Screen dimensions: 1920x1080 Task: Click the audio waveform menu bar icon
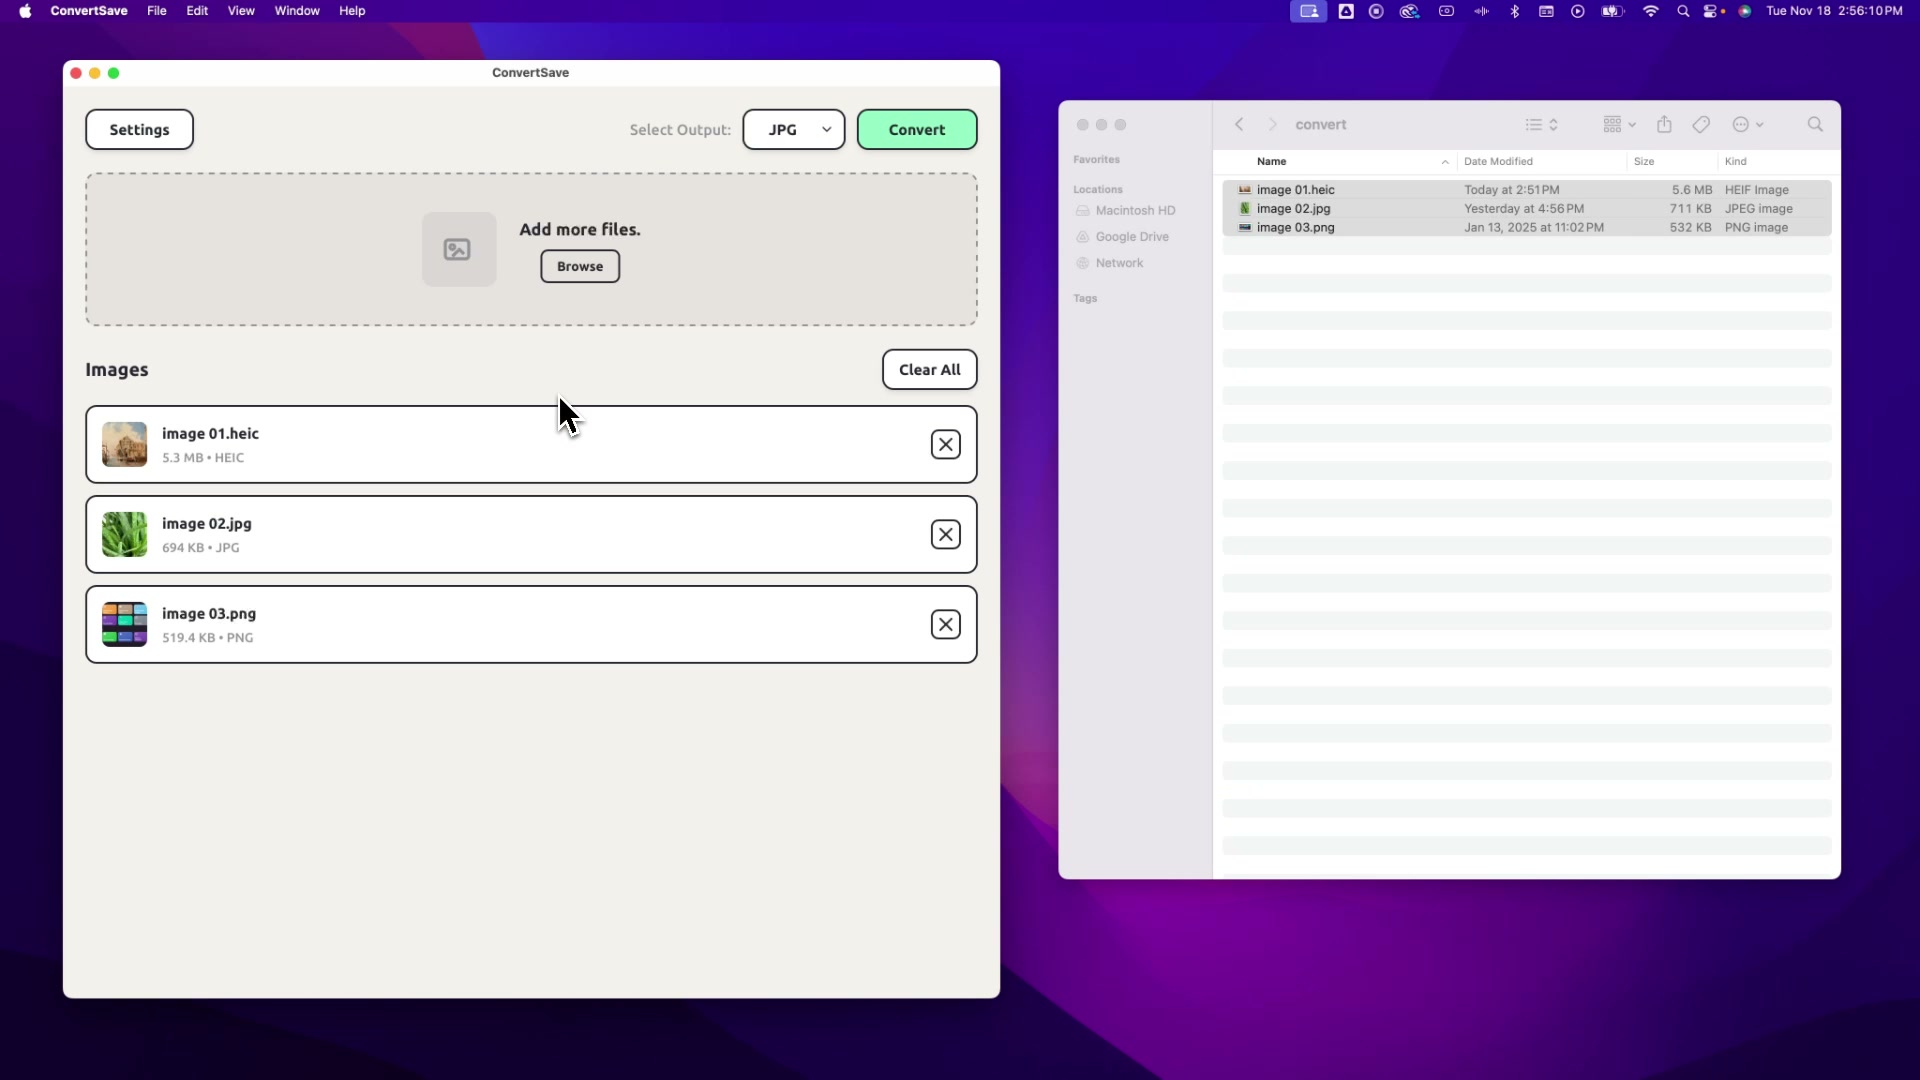point(1481,11)
